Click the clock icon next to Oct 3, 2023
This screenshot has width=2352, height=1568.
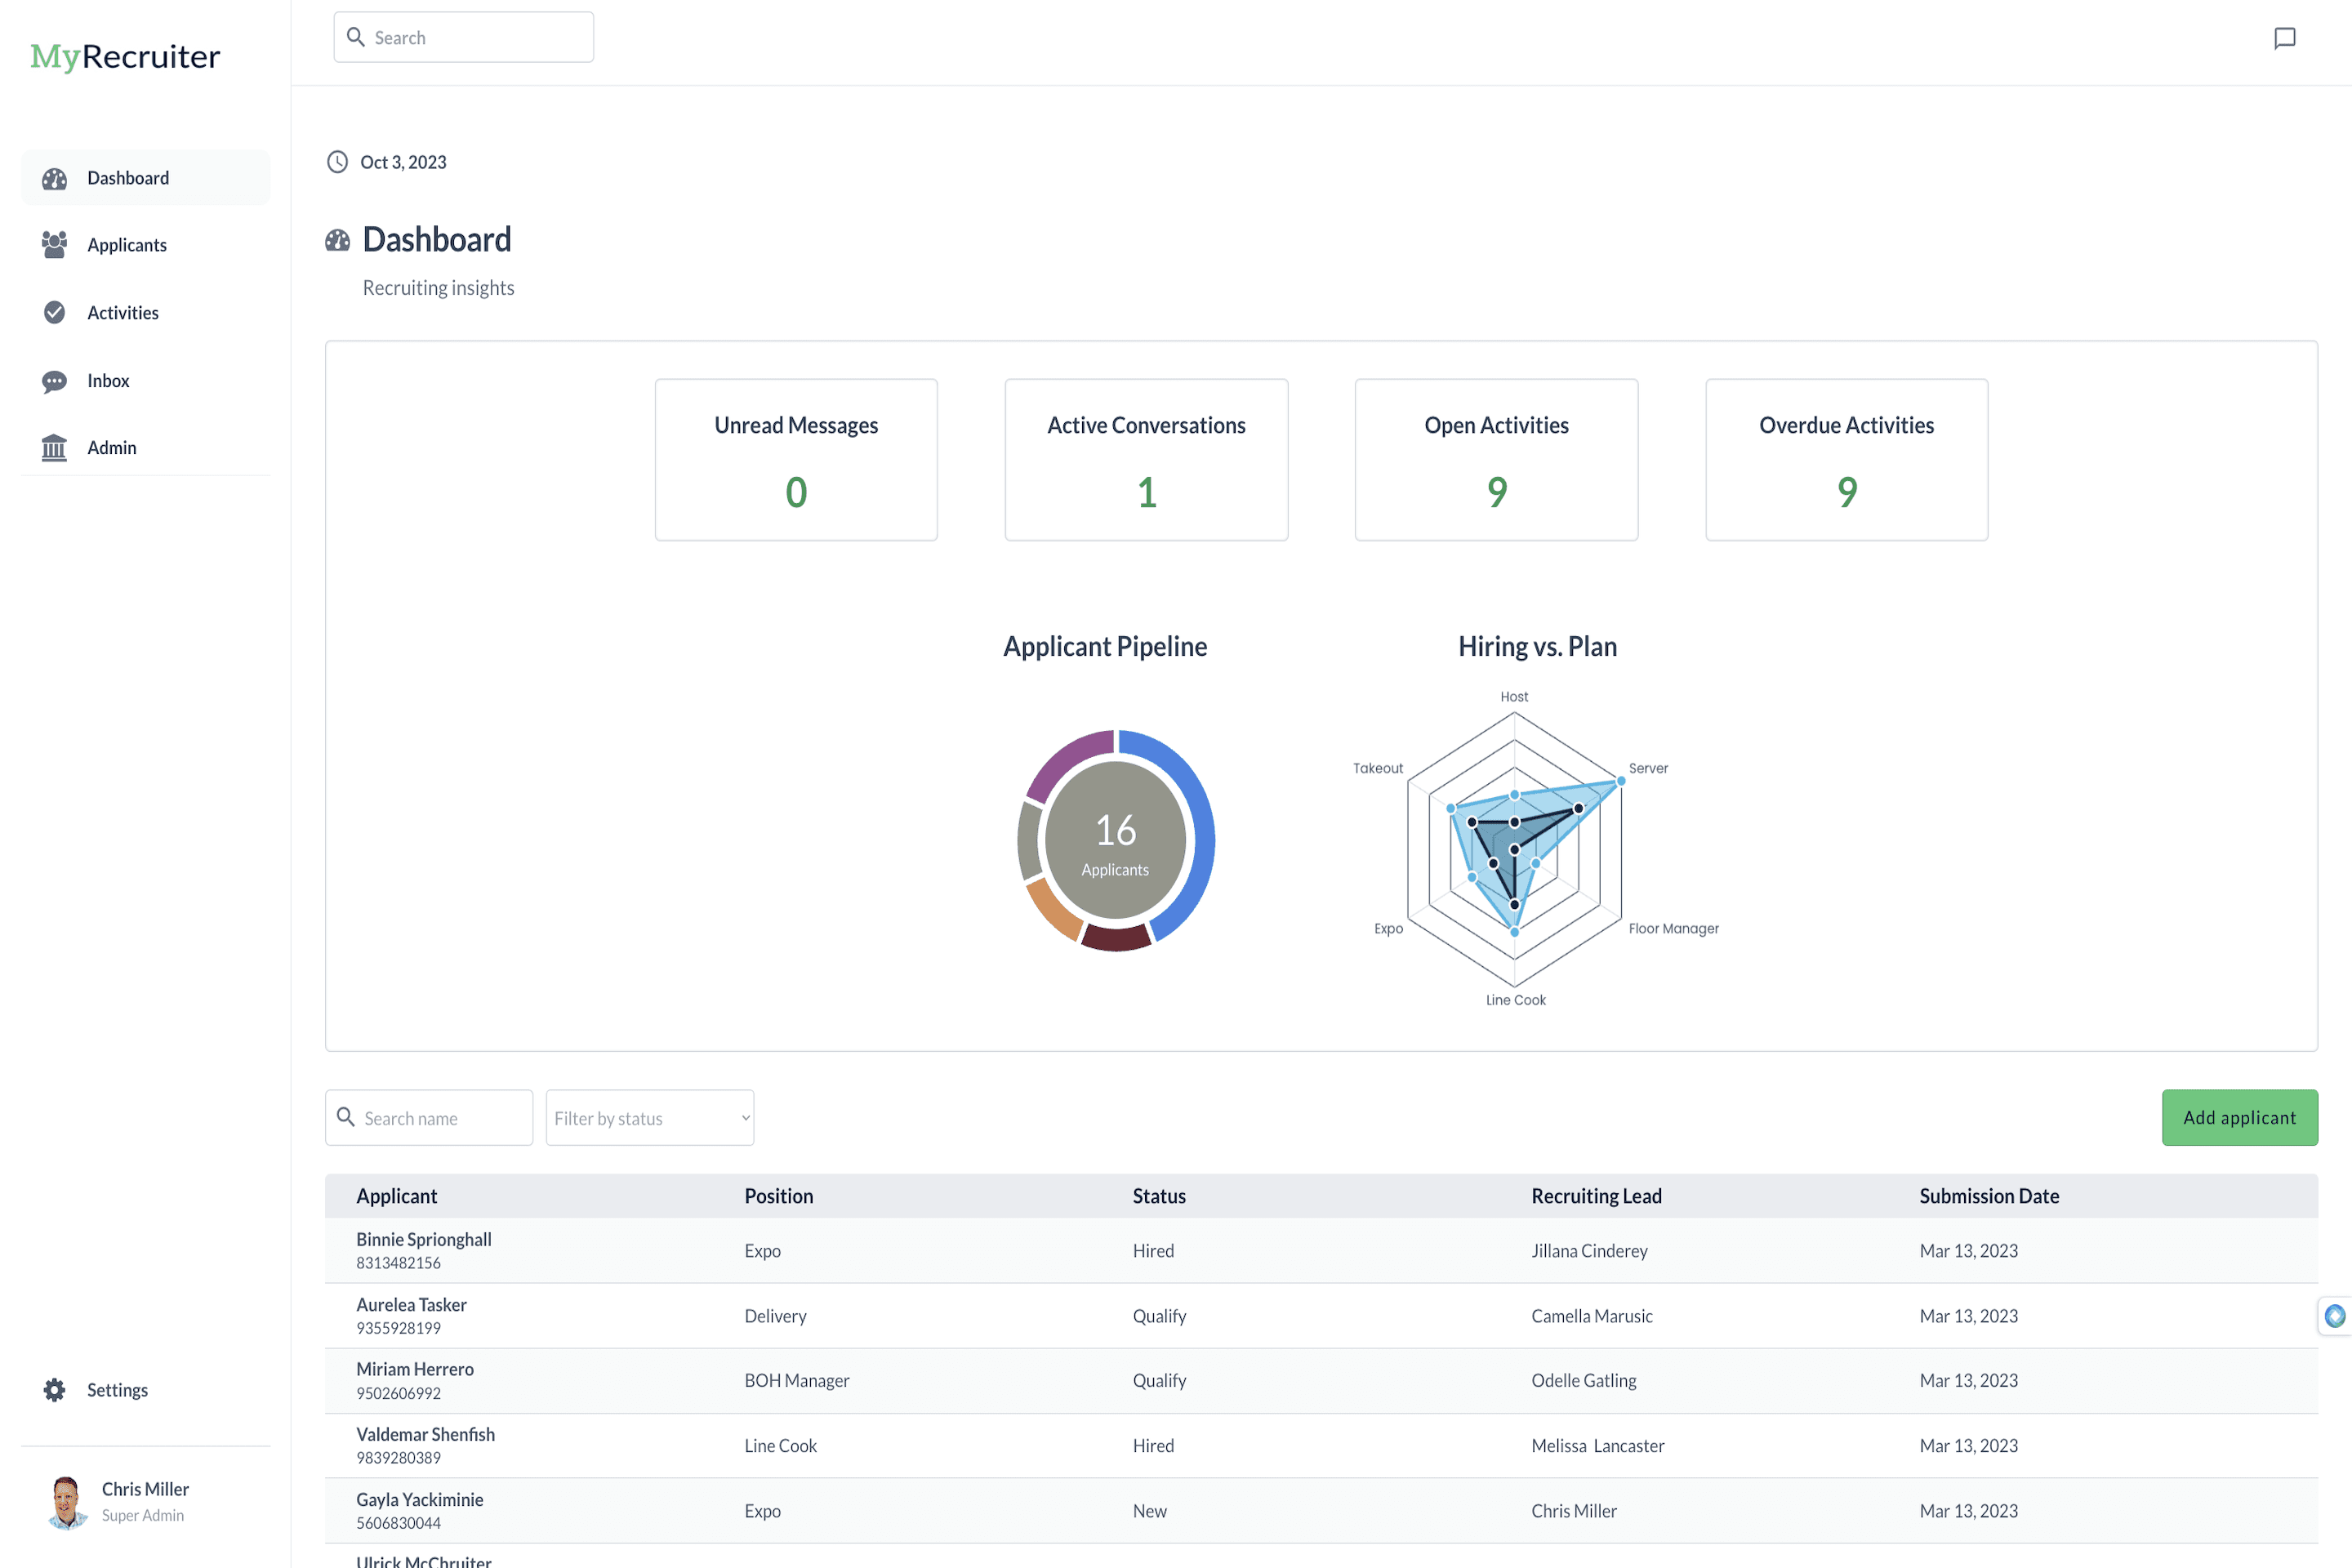337,161
